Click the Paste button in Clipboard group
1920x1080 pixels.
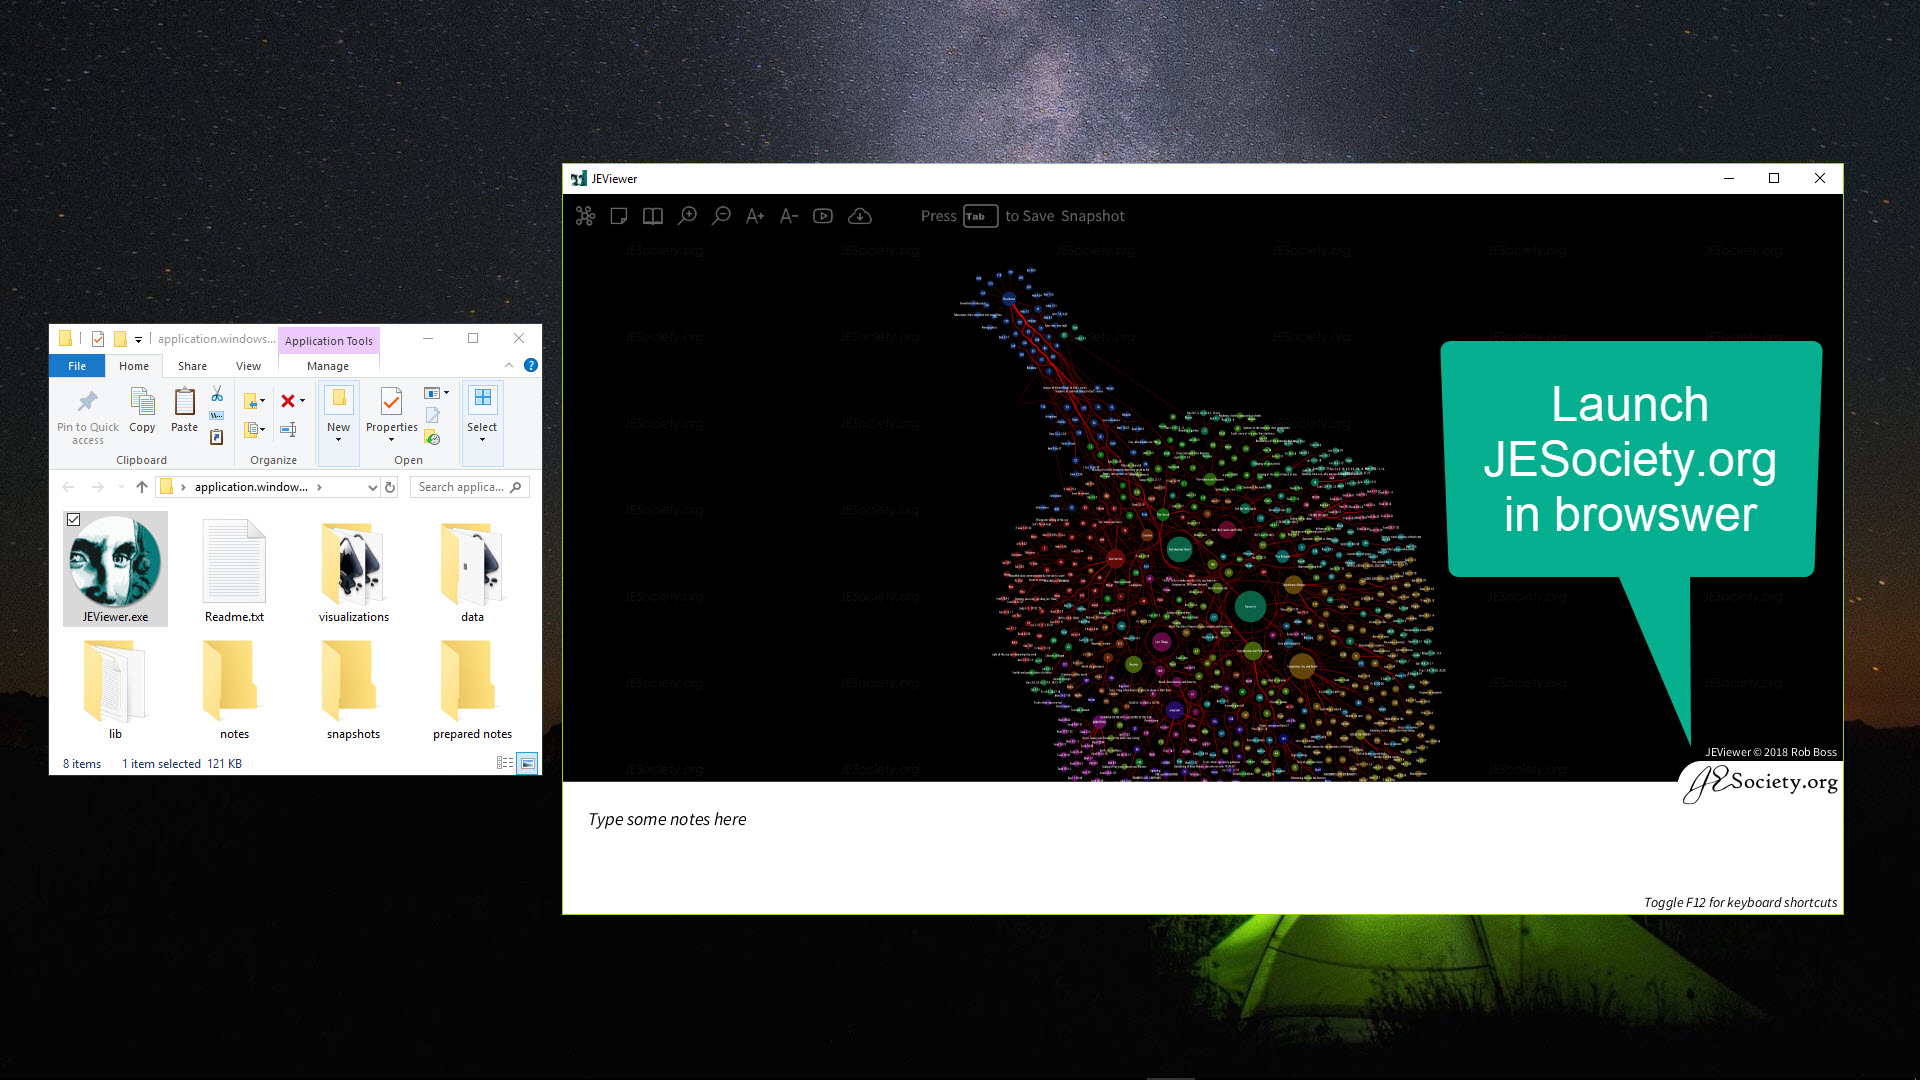(185, 411)
